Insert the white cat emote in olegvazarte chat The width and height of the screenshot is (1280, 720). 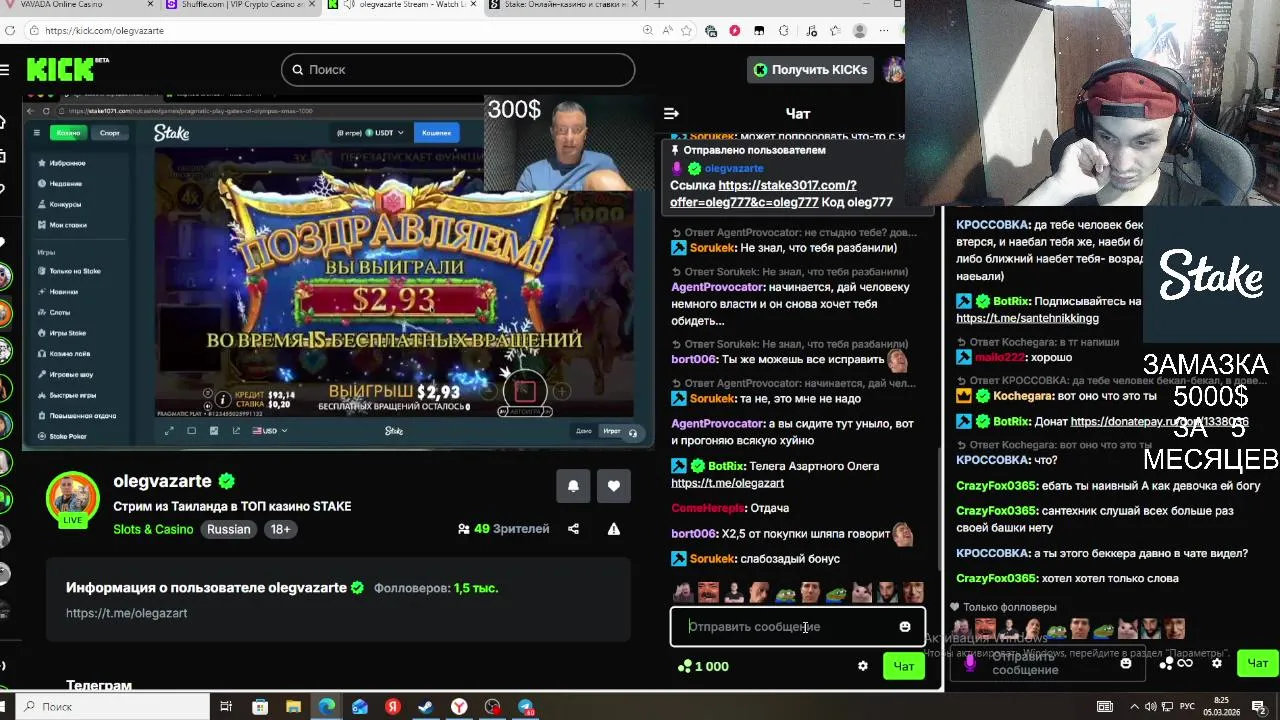pyautogui.click(x=862, y=594)
